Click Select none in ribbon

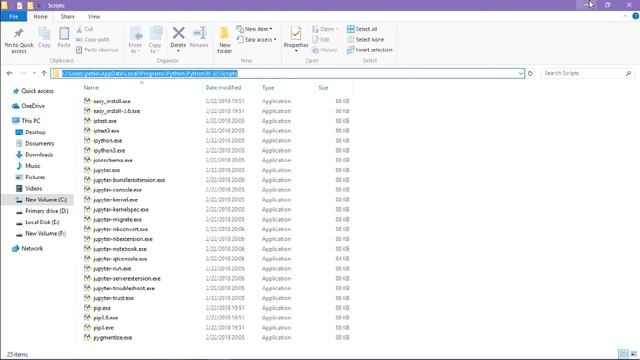pyautogui.click(x=366, y=40)
